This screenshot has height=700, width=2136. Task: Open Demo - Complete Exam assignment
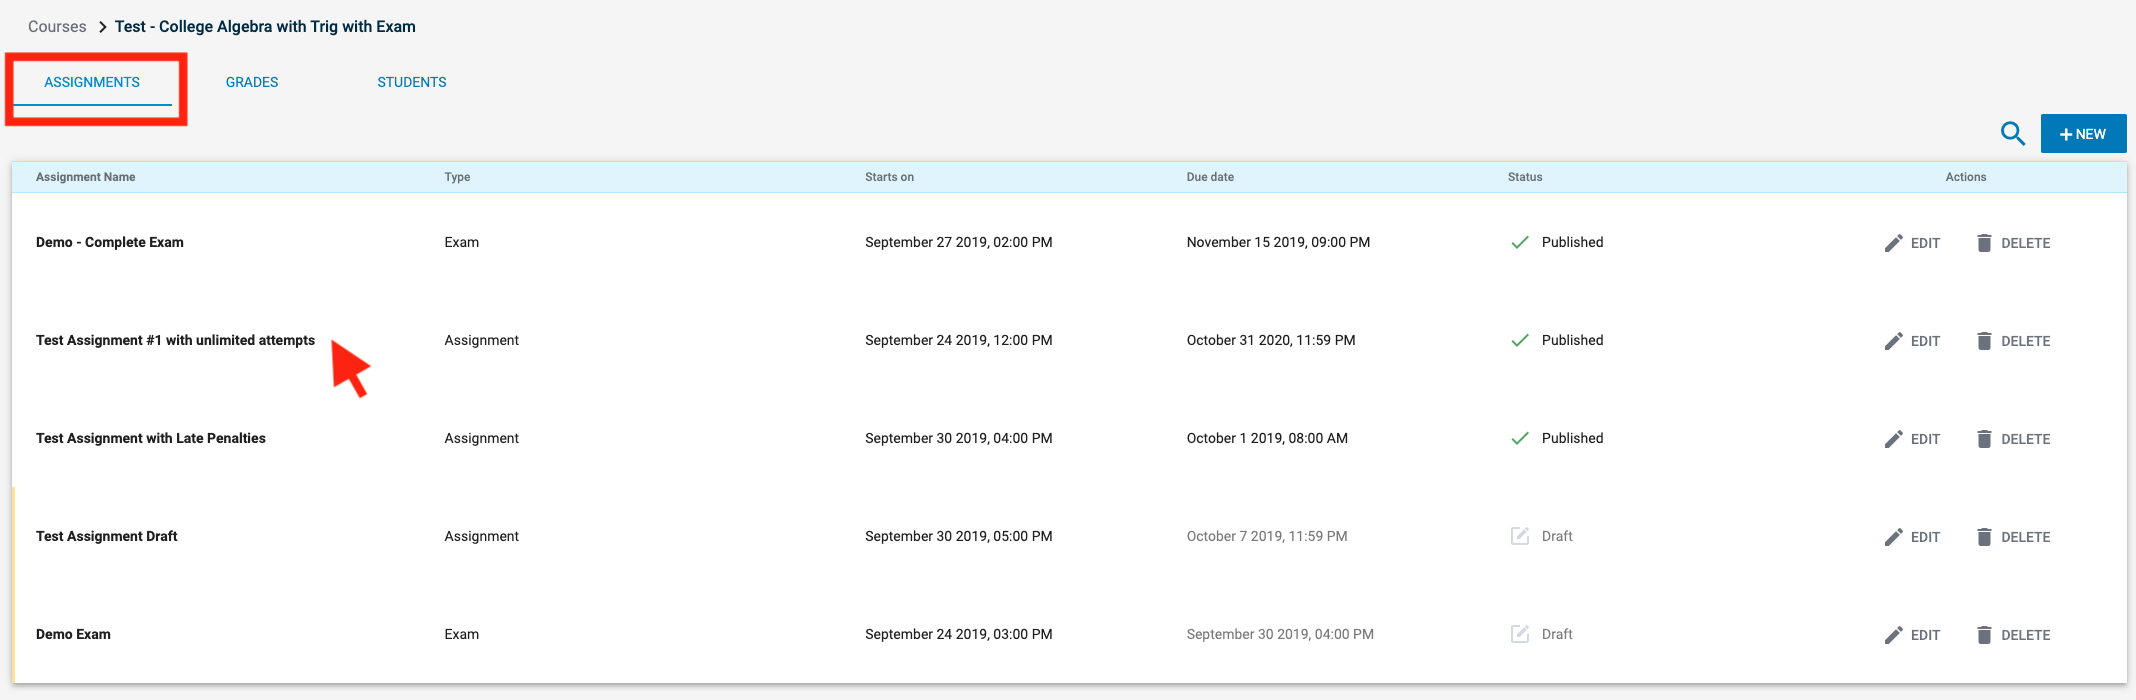[110, 242]
